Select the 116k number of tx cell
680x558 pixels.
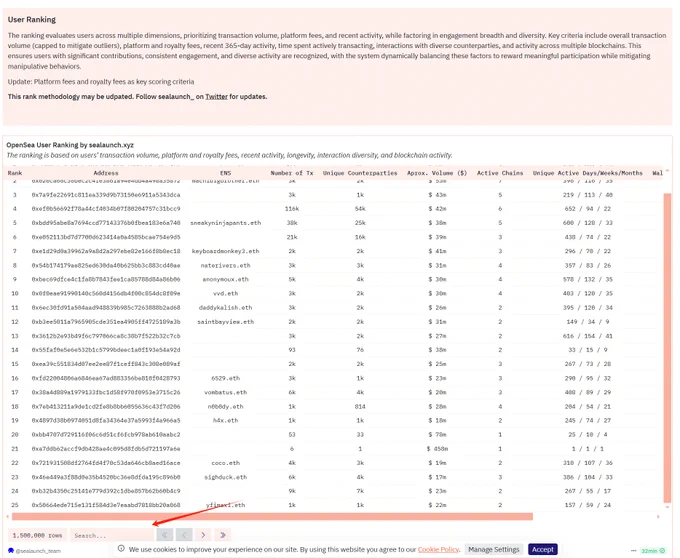click(292, 209)
